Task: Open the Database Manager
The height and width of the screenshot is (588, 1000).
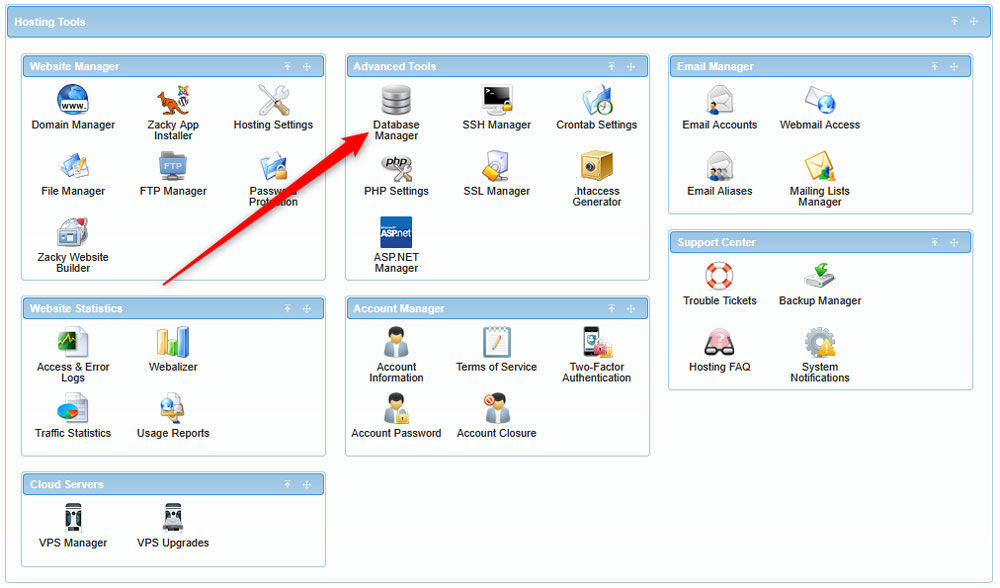Action: (x=396, y=108)
